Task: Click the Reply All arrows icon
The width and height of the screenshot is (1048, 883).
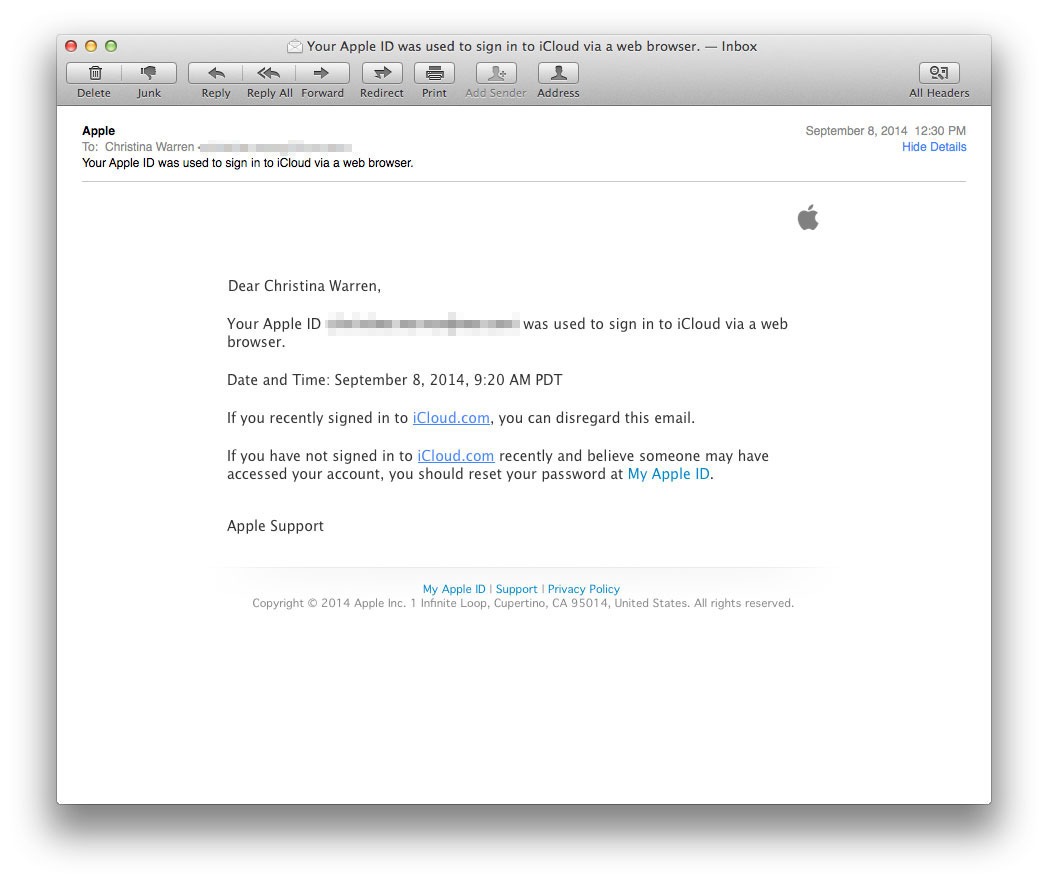Action: coord(269,73)
